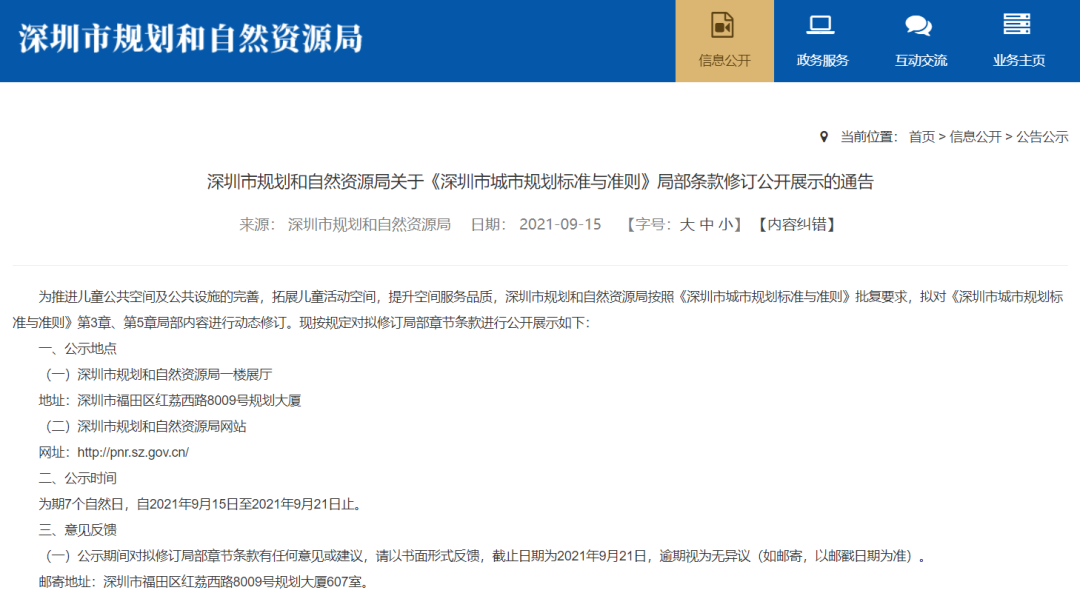Click the heading 一、公示地点

click(78, 349)
